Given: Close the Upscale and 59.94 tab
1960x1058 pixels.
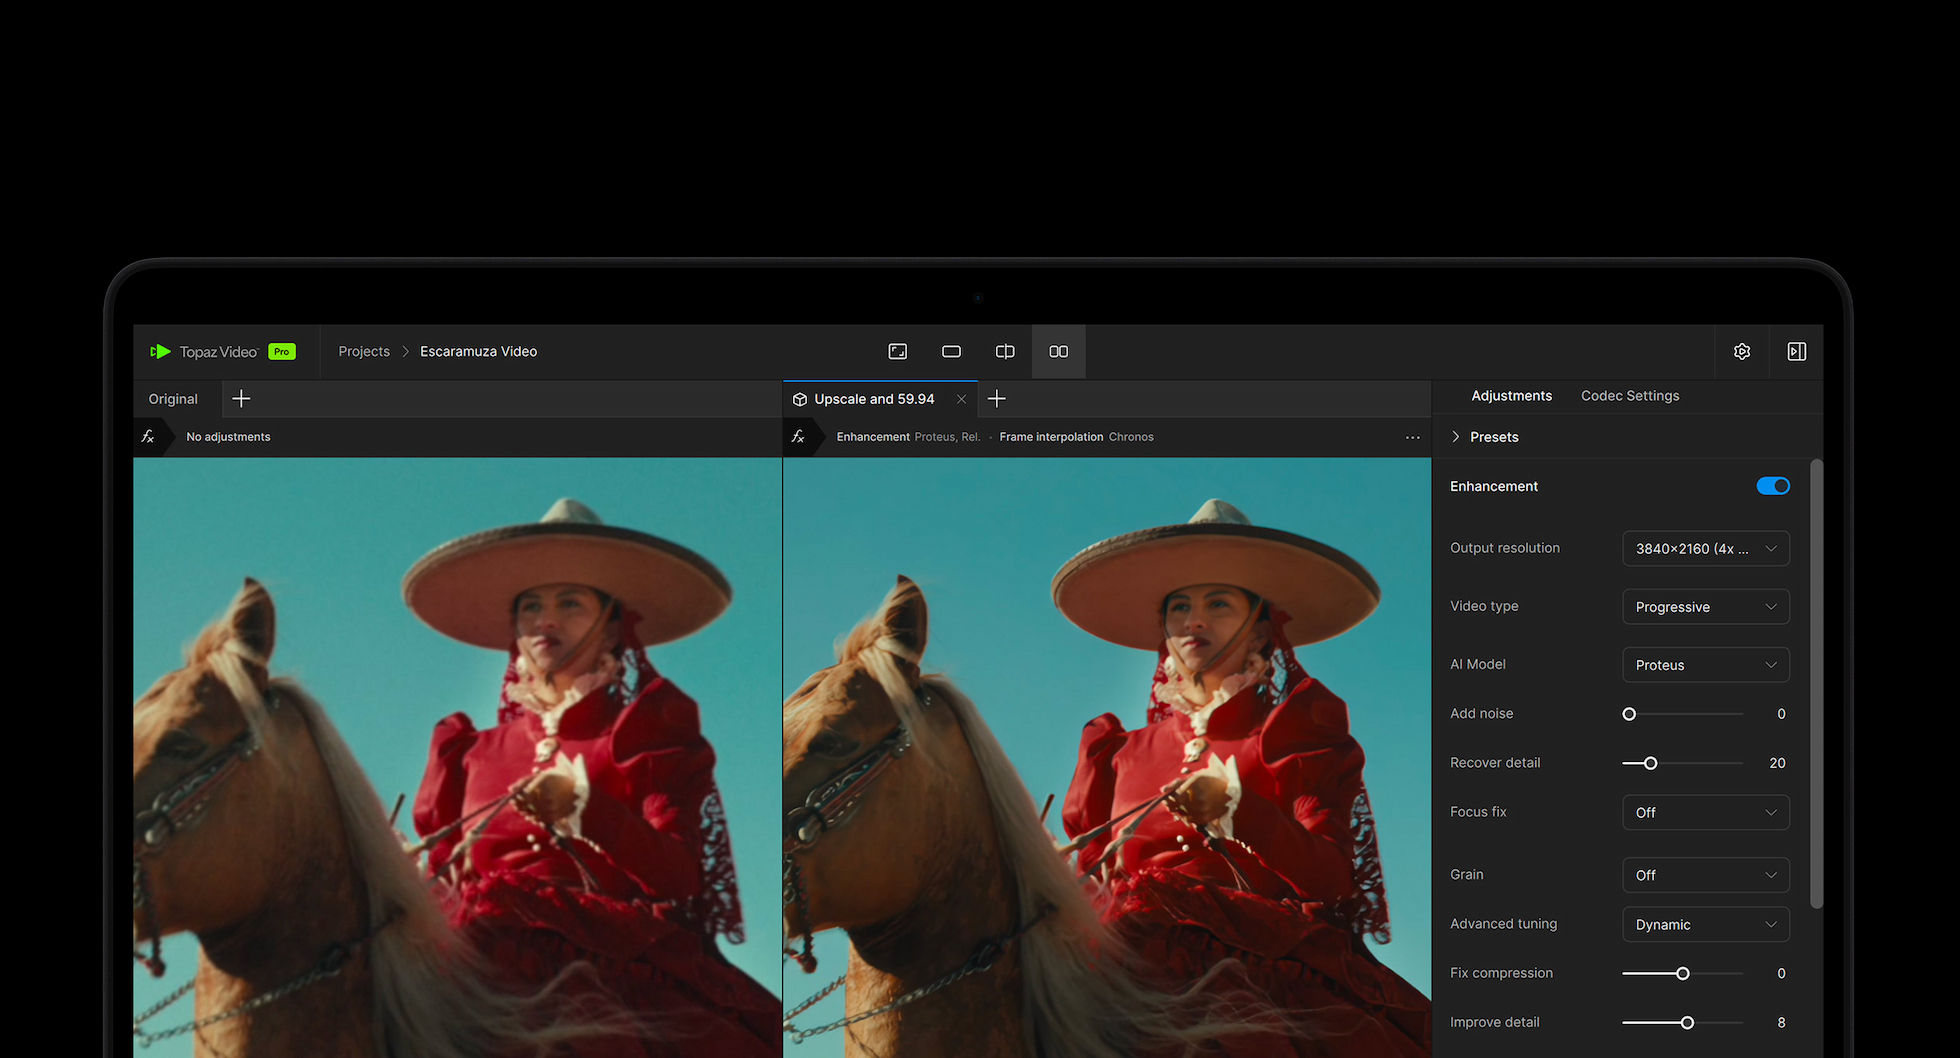Looking at the screenshot, I should 961,398.
